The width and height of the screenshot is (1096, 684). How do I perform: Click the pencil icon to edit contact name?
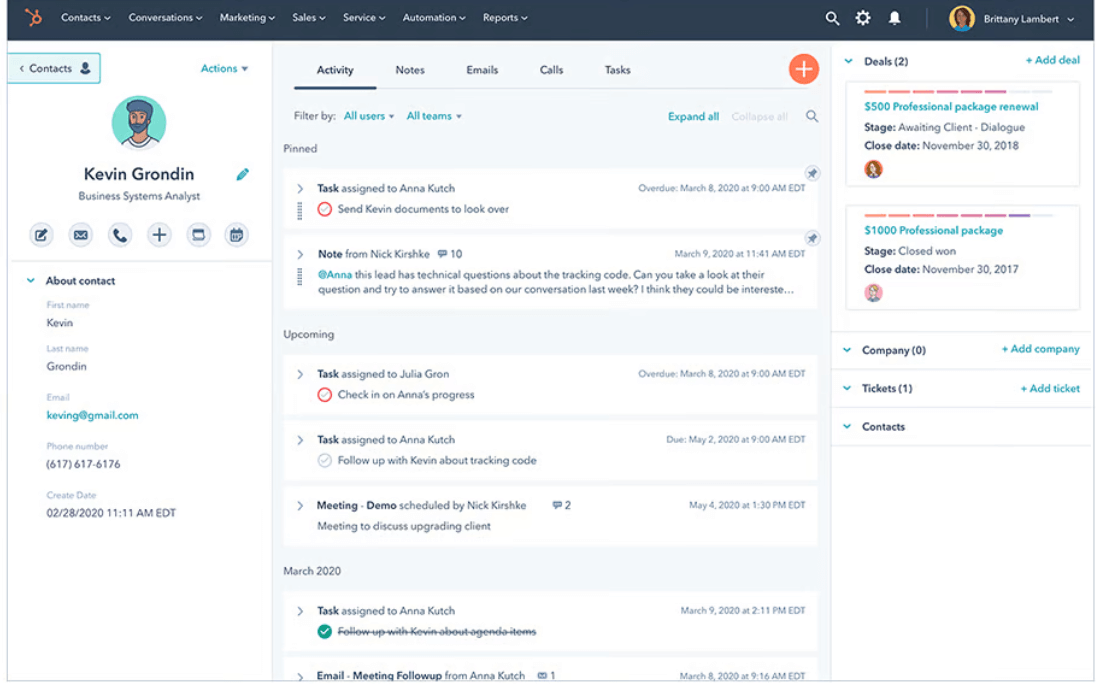point(242,173)
